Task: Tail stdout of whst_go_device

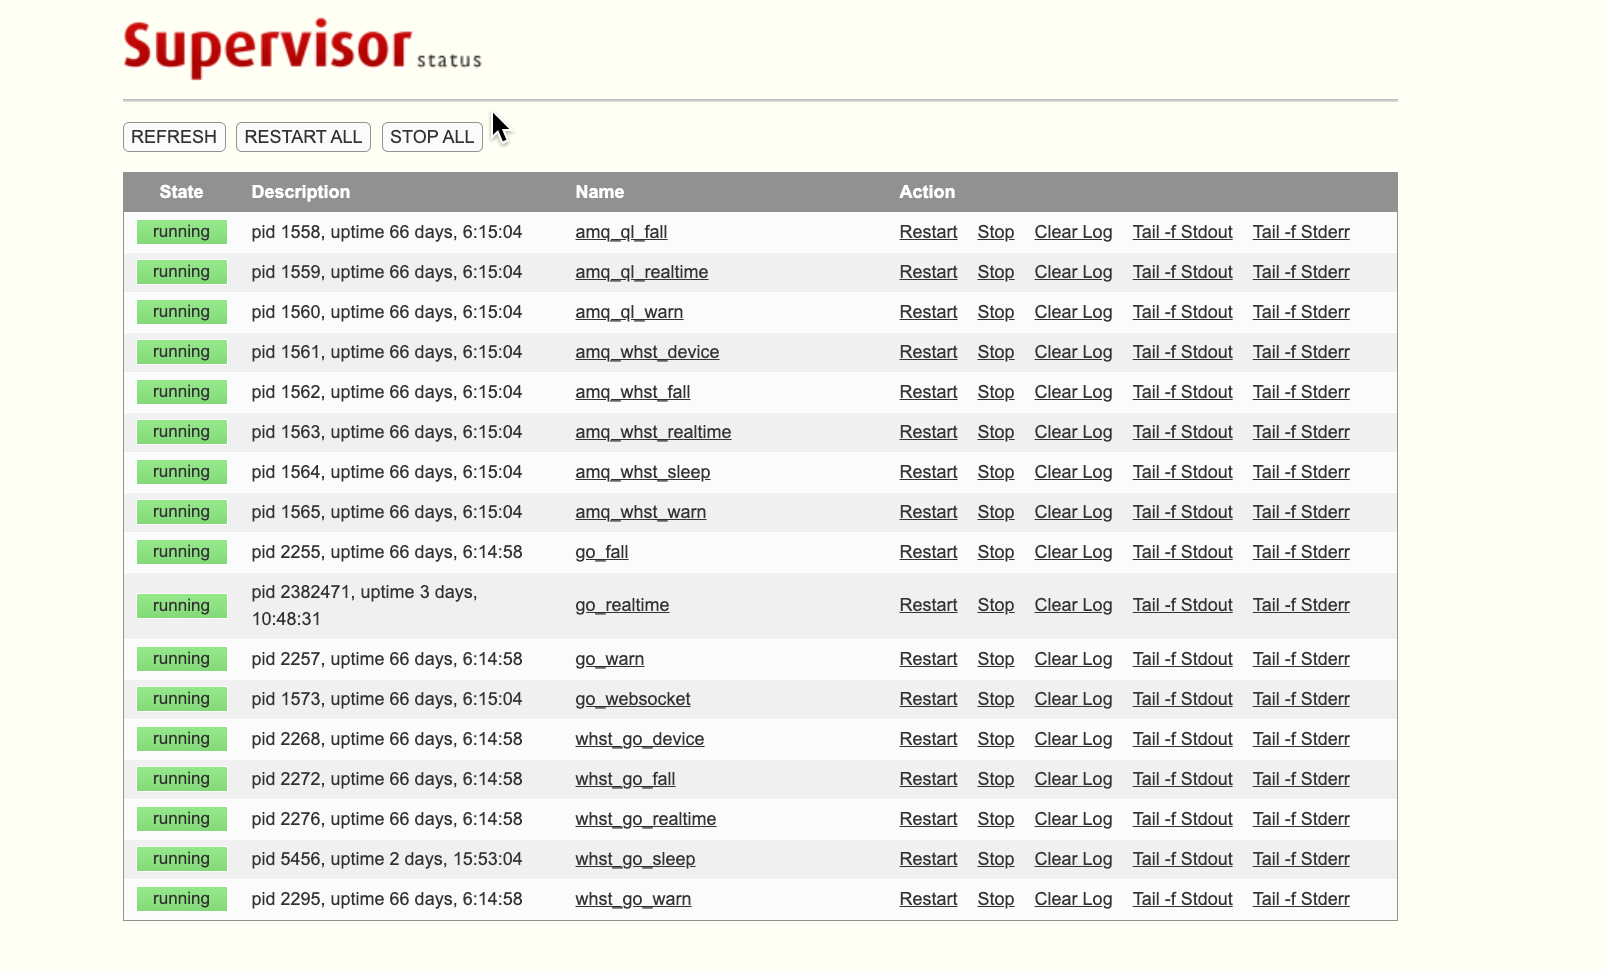Action: pos(1182,739)
